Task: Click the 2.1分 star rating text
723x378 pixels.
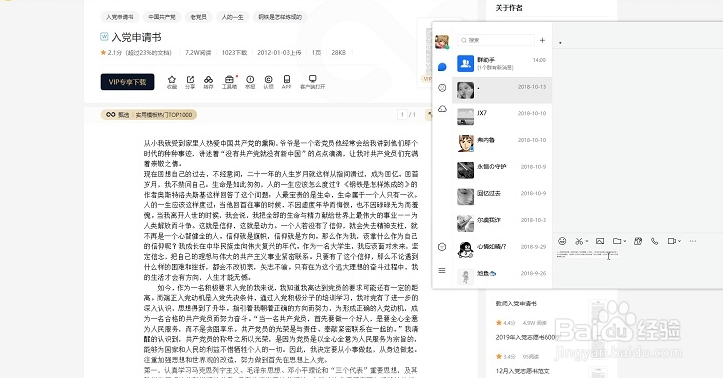Action: 114,53
